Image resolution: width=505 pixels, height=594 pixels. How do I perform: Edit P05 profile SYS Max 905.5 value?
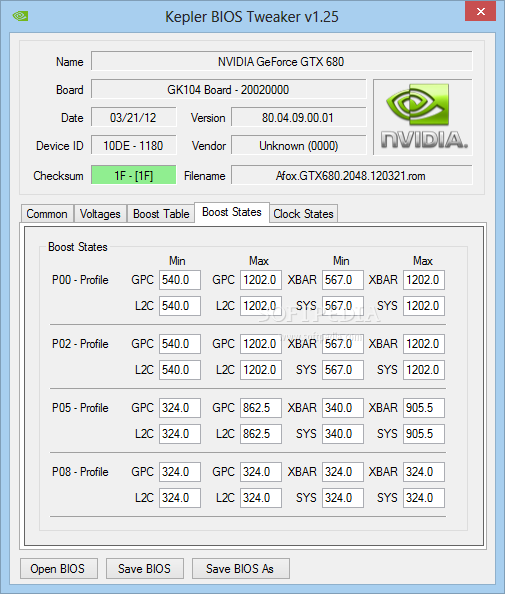click(424, 434)
